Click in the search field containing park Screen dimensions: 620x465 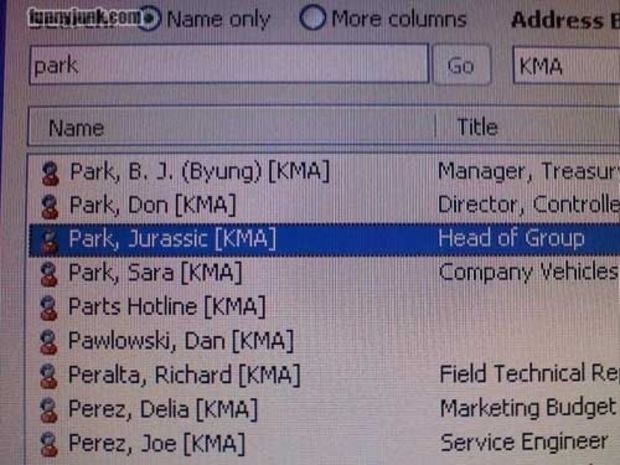click(x=228, y=66)
